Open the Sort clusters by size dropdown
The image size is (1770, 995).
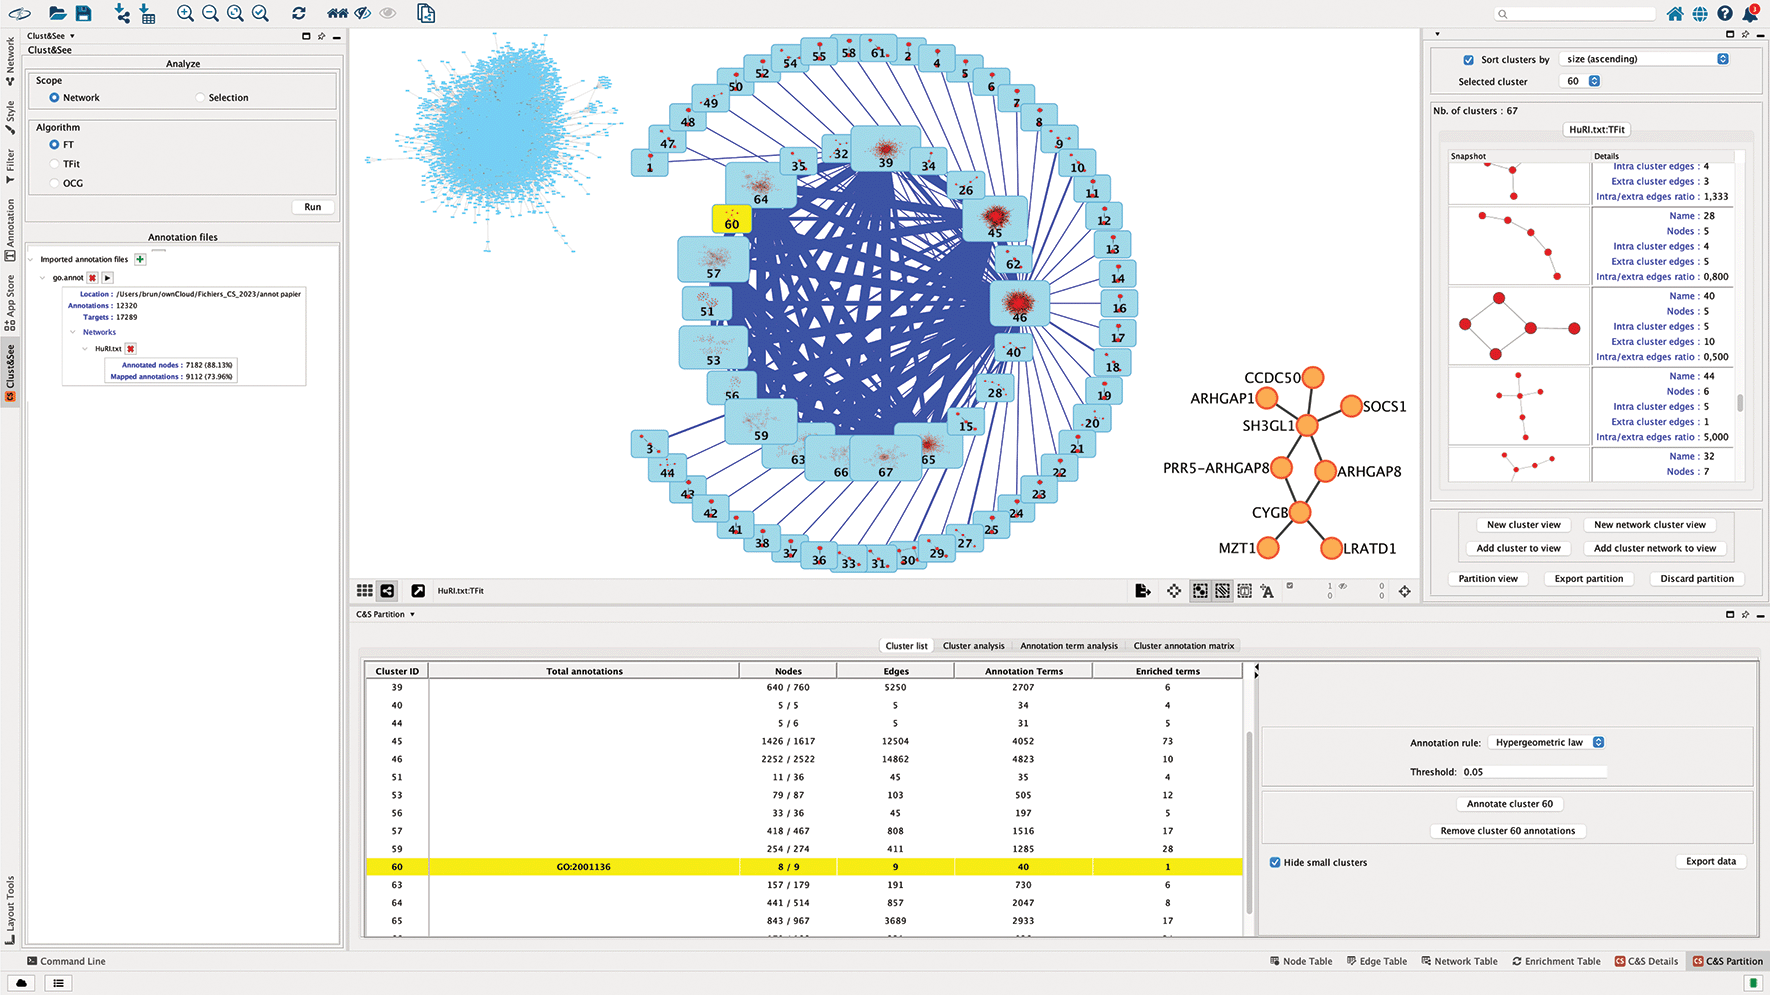click(x=1643, y=59)
